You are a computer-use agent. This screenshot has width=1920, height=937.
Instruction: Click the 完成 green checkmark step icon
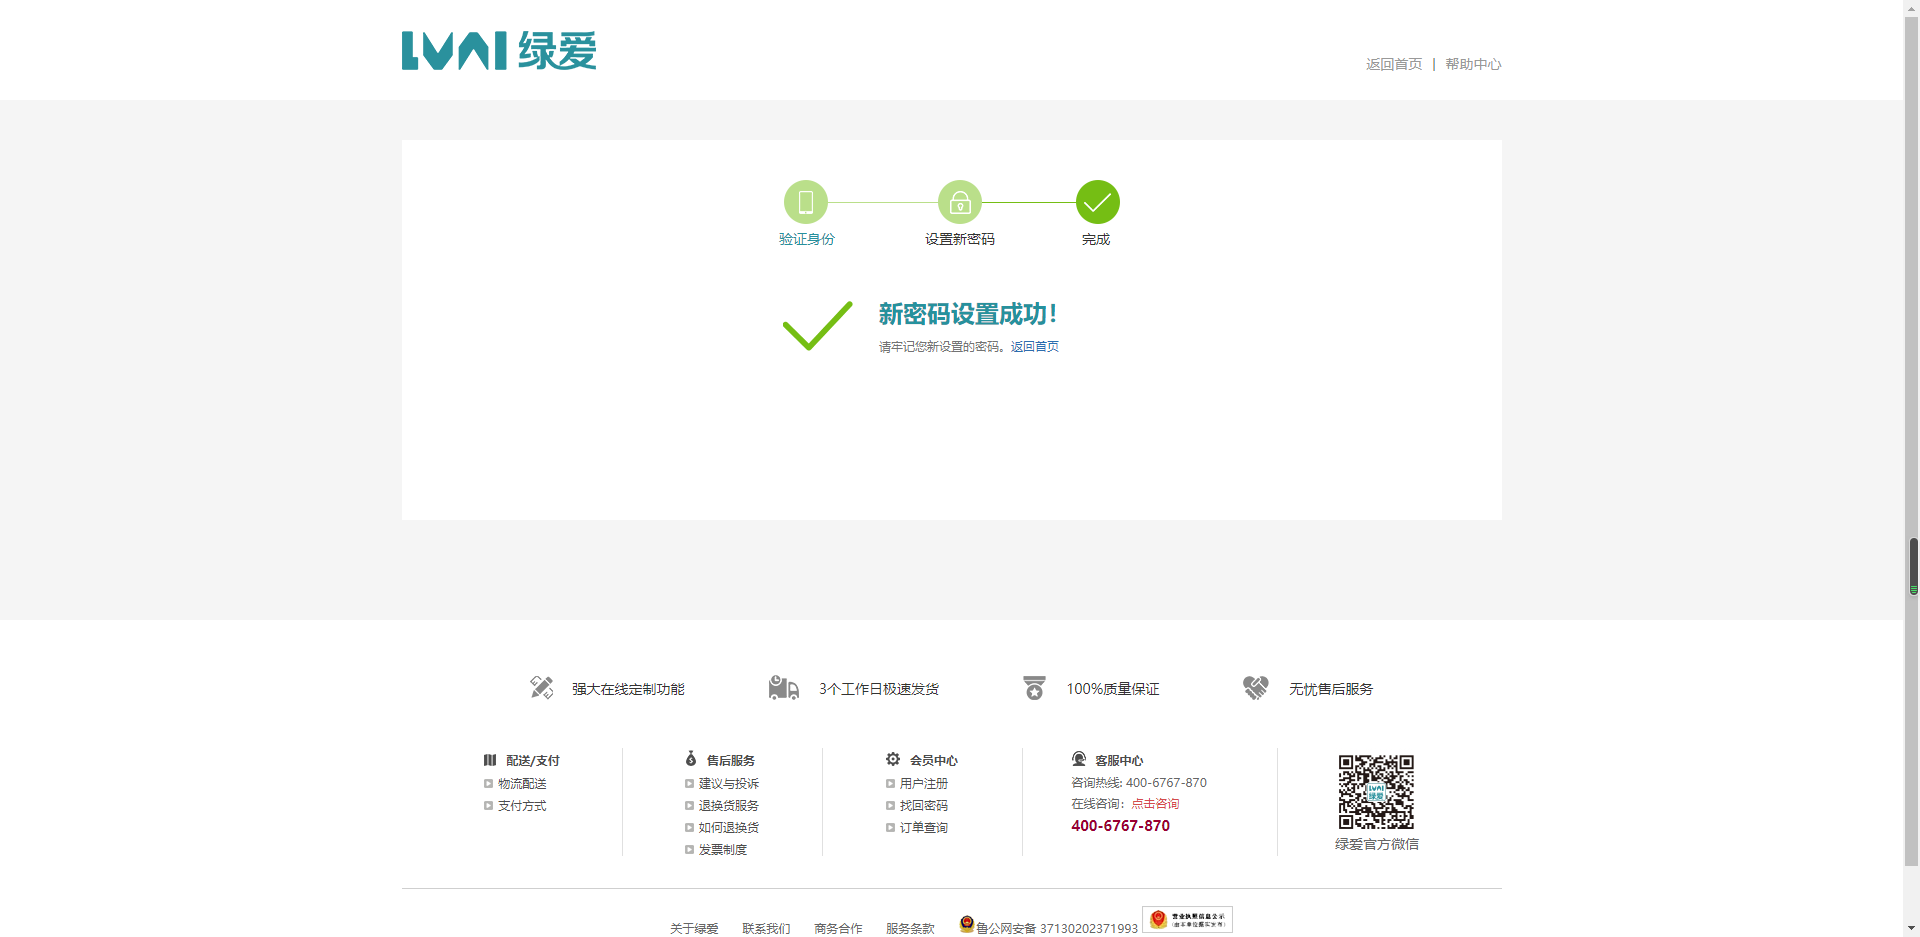1097,203
